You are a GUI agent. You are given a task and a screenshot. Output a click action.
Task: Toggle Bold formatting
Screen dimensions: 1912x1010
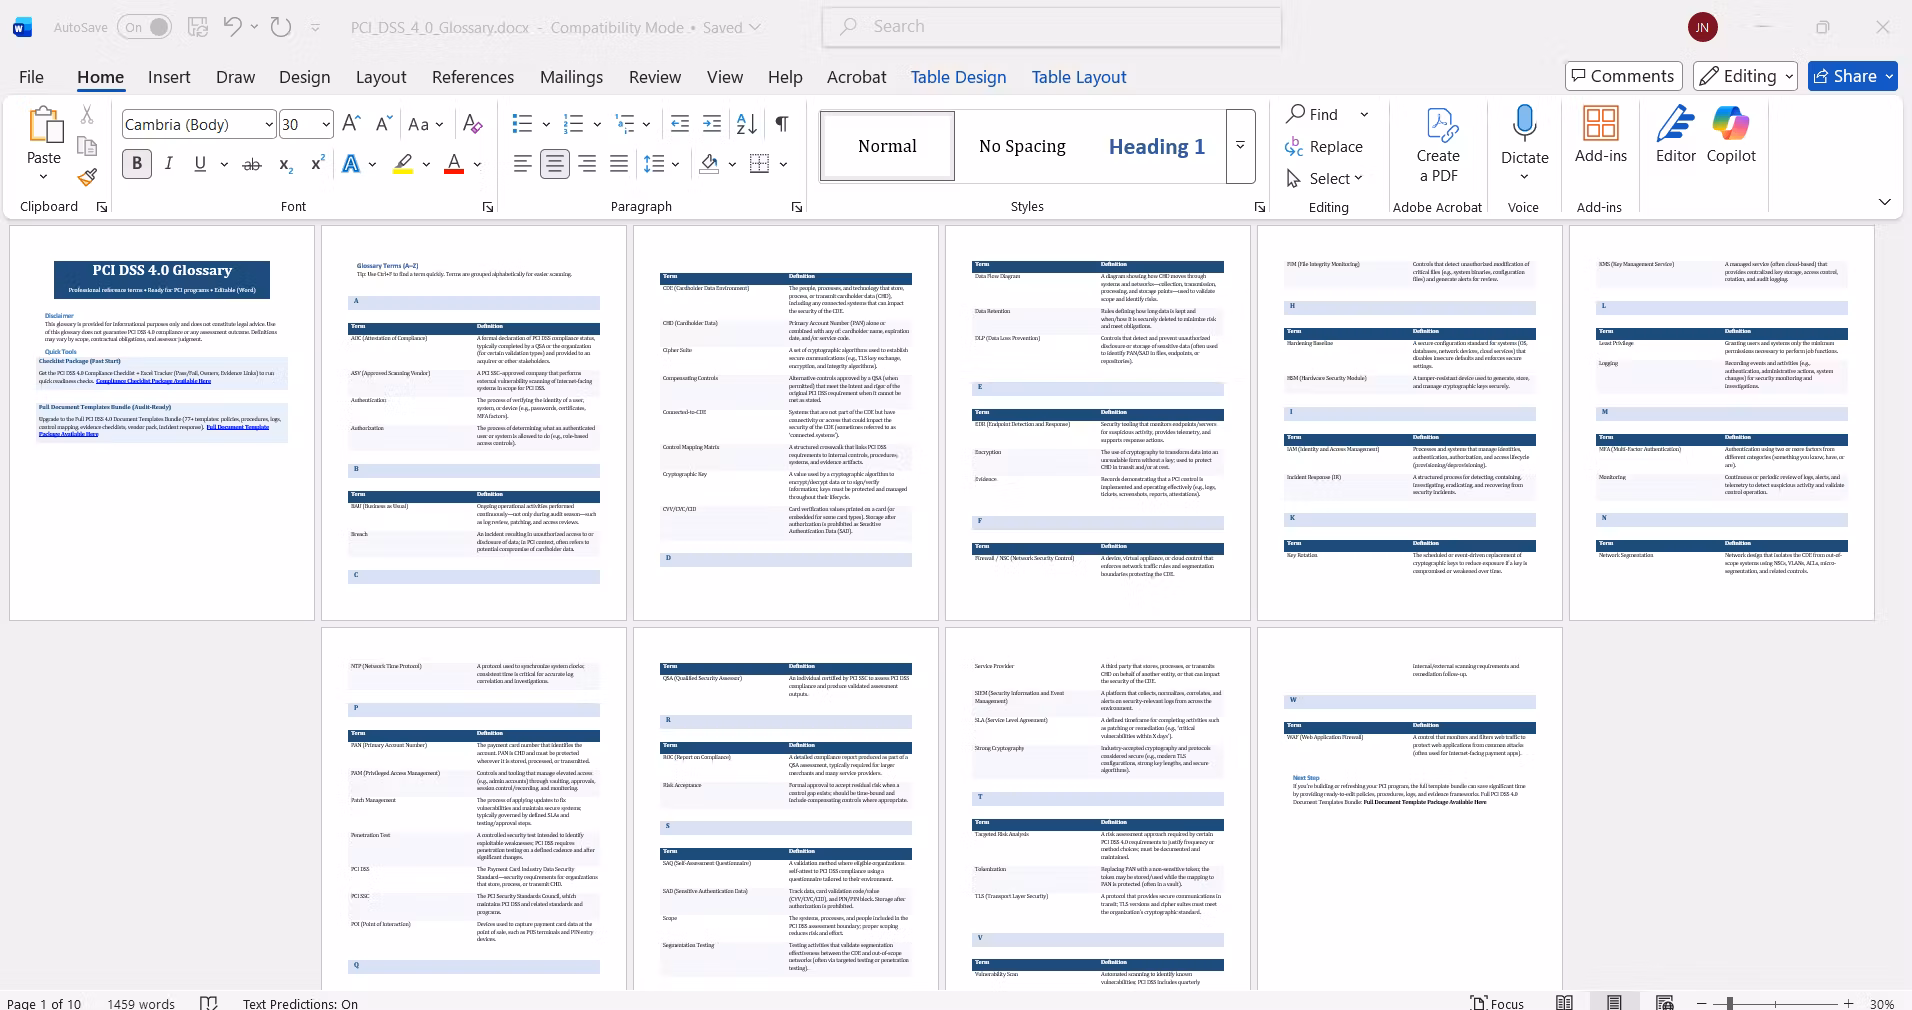click(x=137, y=164)
